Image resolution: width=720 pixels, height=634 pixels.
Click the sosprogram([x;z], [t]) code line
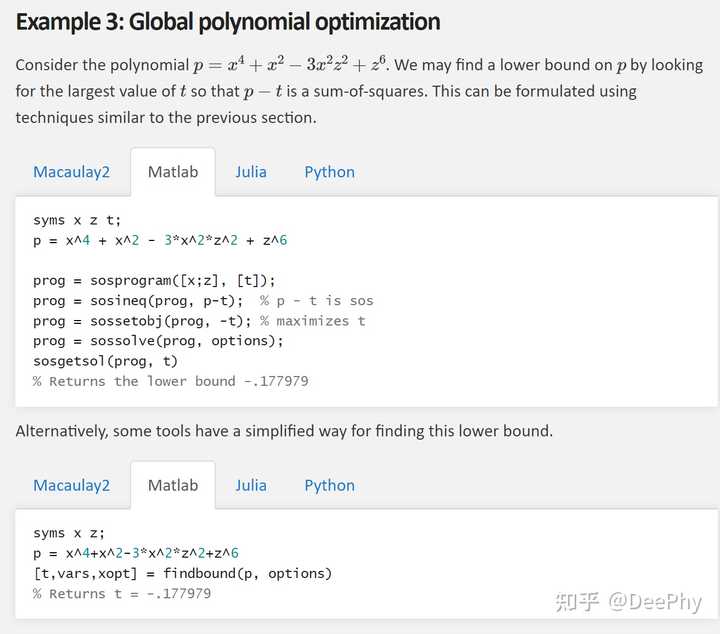[x=154, y=280]
